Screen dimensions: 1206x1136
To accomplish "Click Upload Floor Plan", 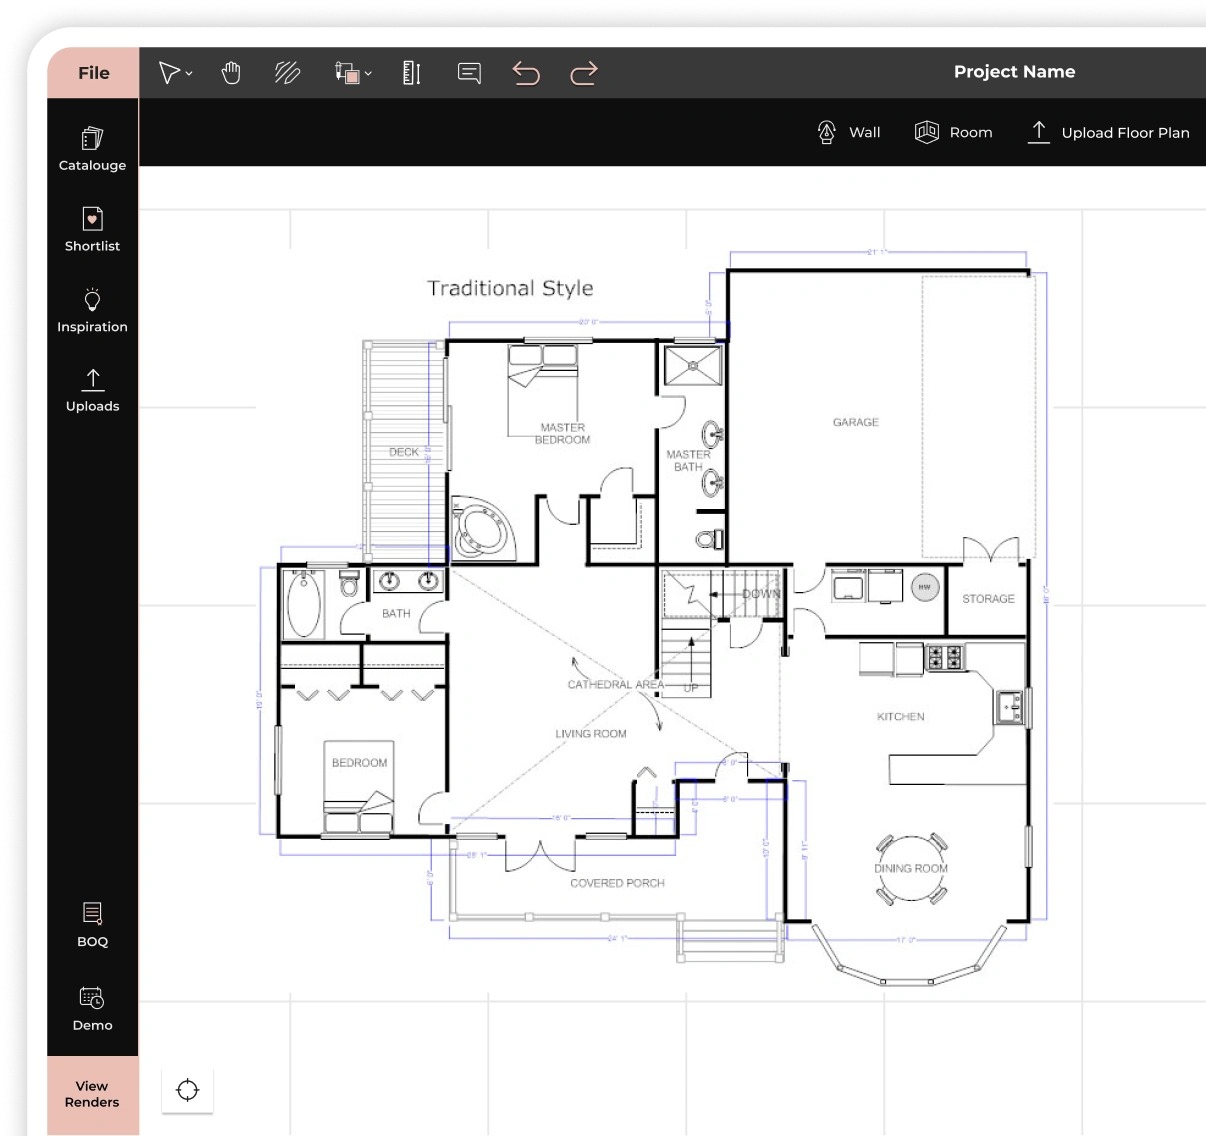I will click(x=1109, y=132).
